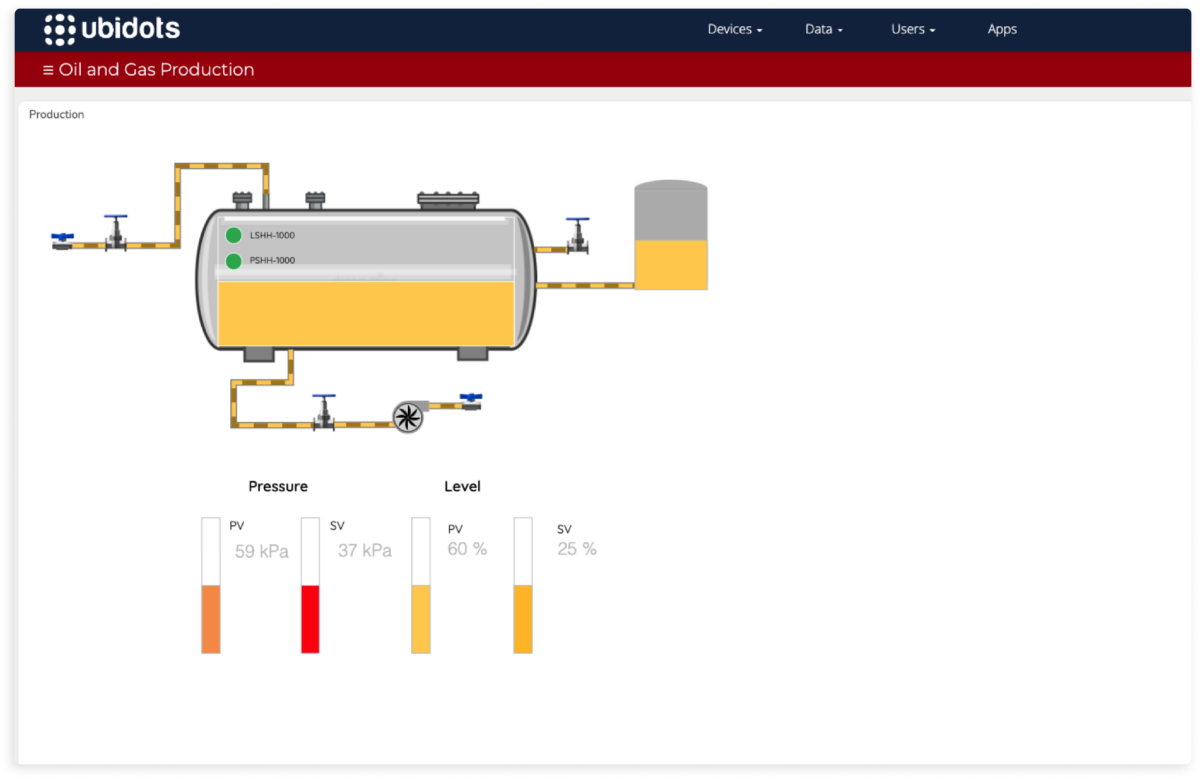Click the gate valve on the inlet pipe
Viewport: 1200px width, 779px height.
117,233
